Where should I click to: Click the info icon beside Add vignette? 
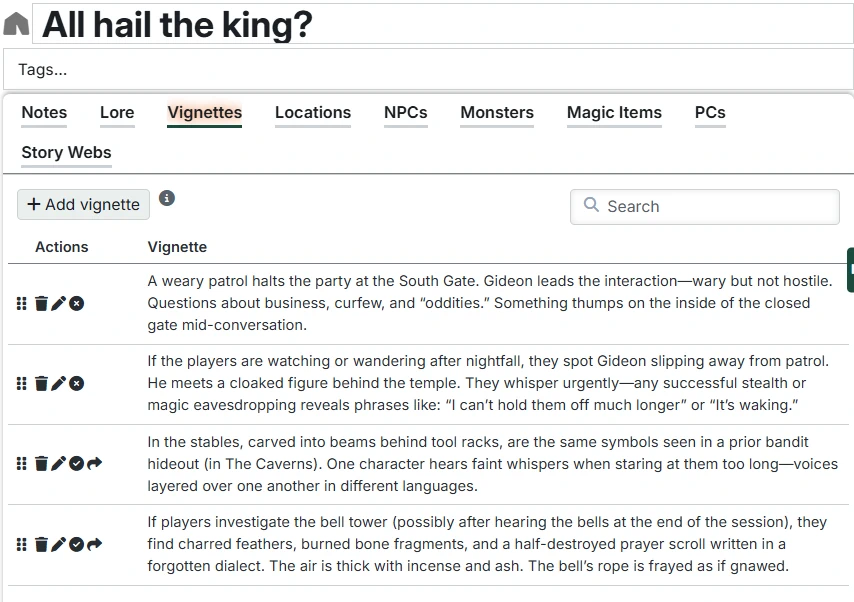point(167,198)
